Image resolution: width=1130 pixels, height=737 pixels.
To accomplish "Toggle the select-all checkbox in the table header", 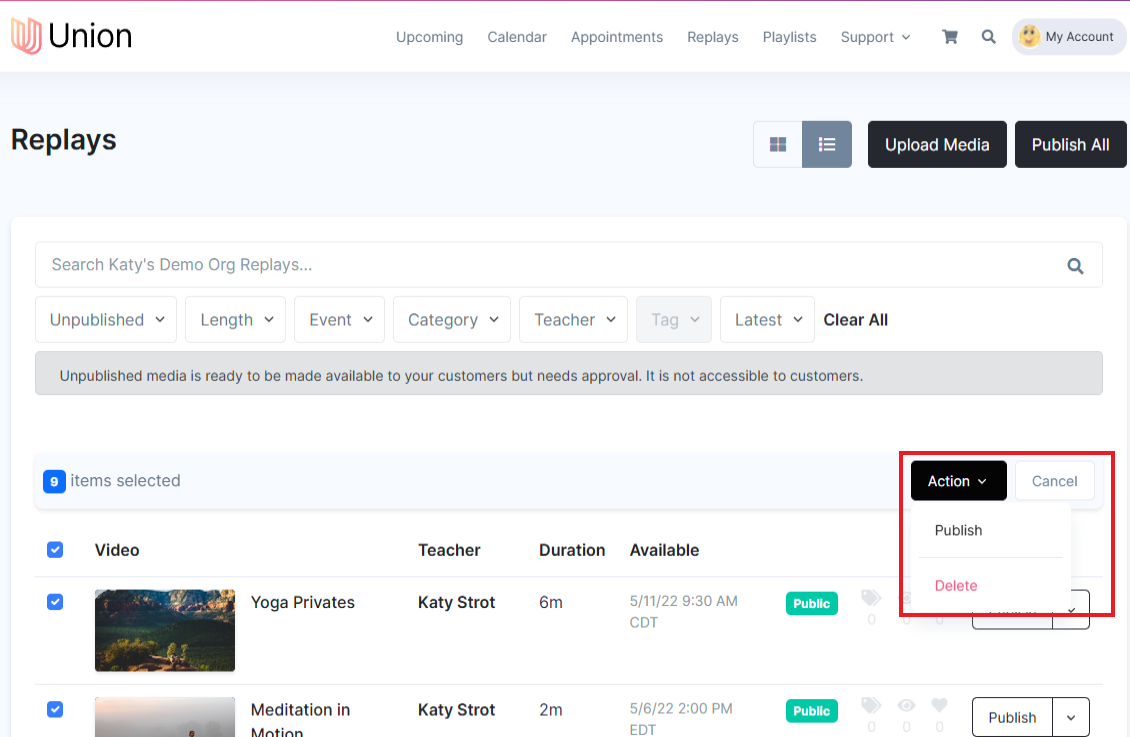I will [x=55, y=550].
